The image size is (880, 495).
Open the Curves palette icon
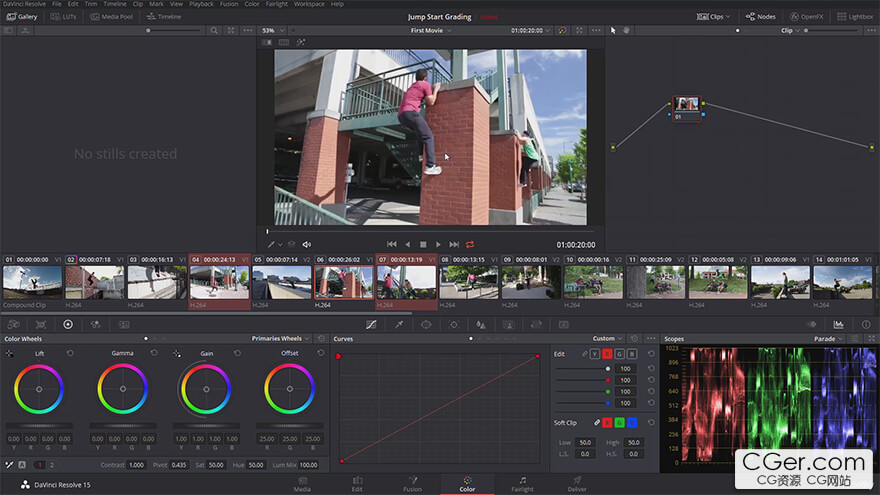point(371,324)
